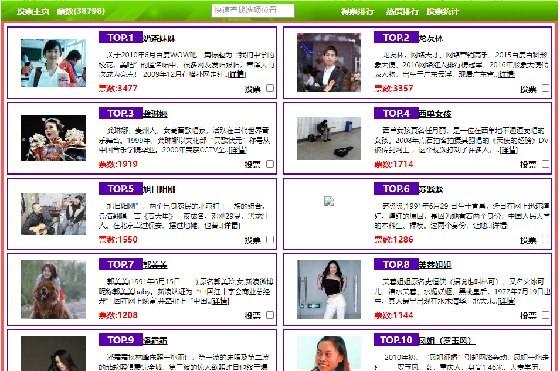Open the name link beside TOP.6
This screenshot has width=560, height=371.
coord(431,189)
